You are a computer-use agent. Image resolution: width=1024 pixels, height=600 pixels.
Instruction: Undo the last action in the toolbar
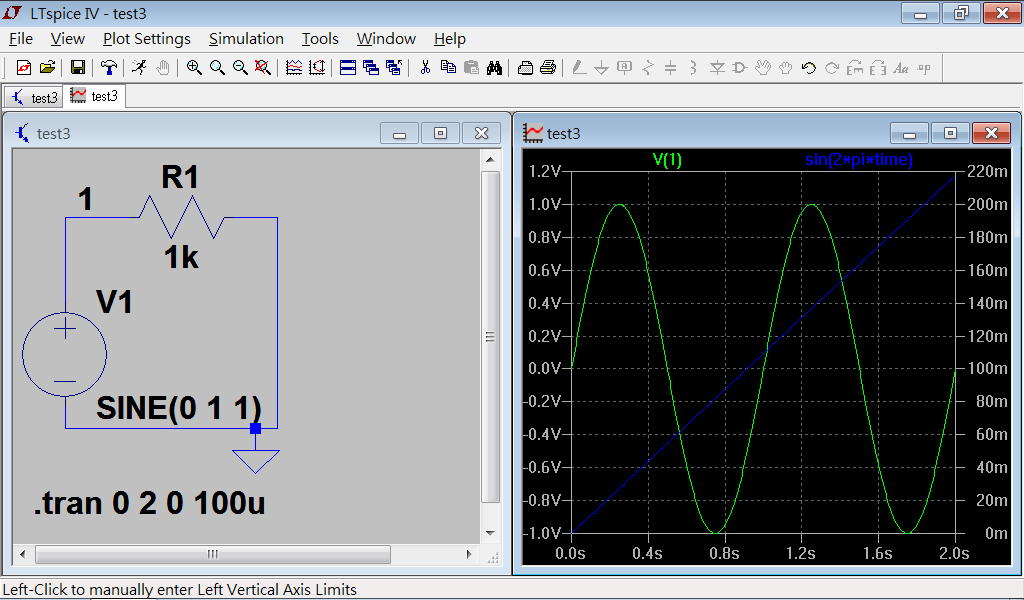click(x=808, y=67)
